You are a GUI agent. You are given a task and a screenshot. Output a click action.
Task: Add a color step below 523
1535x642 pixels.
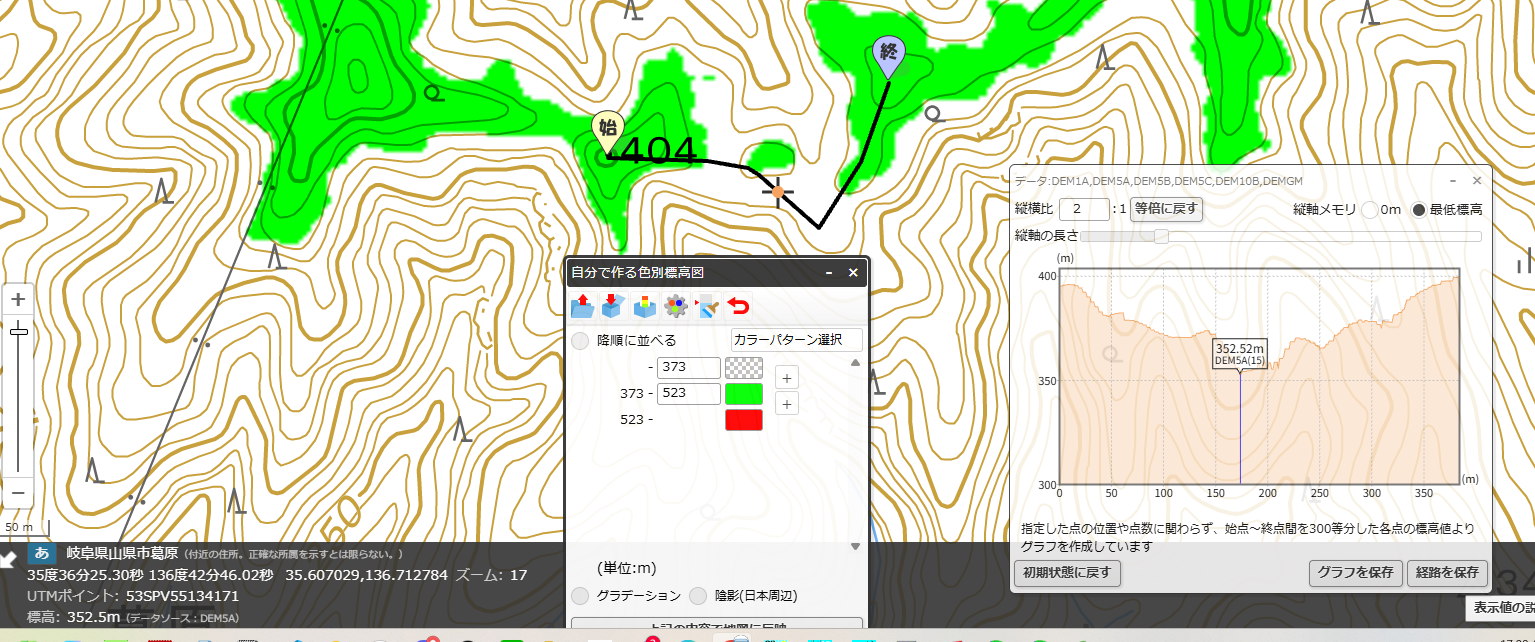(x=787, y=404)
